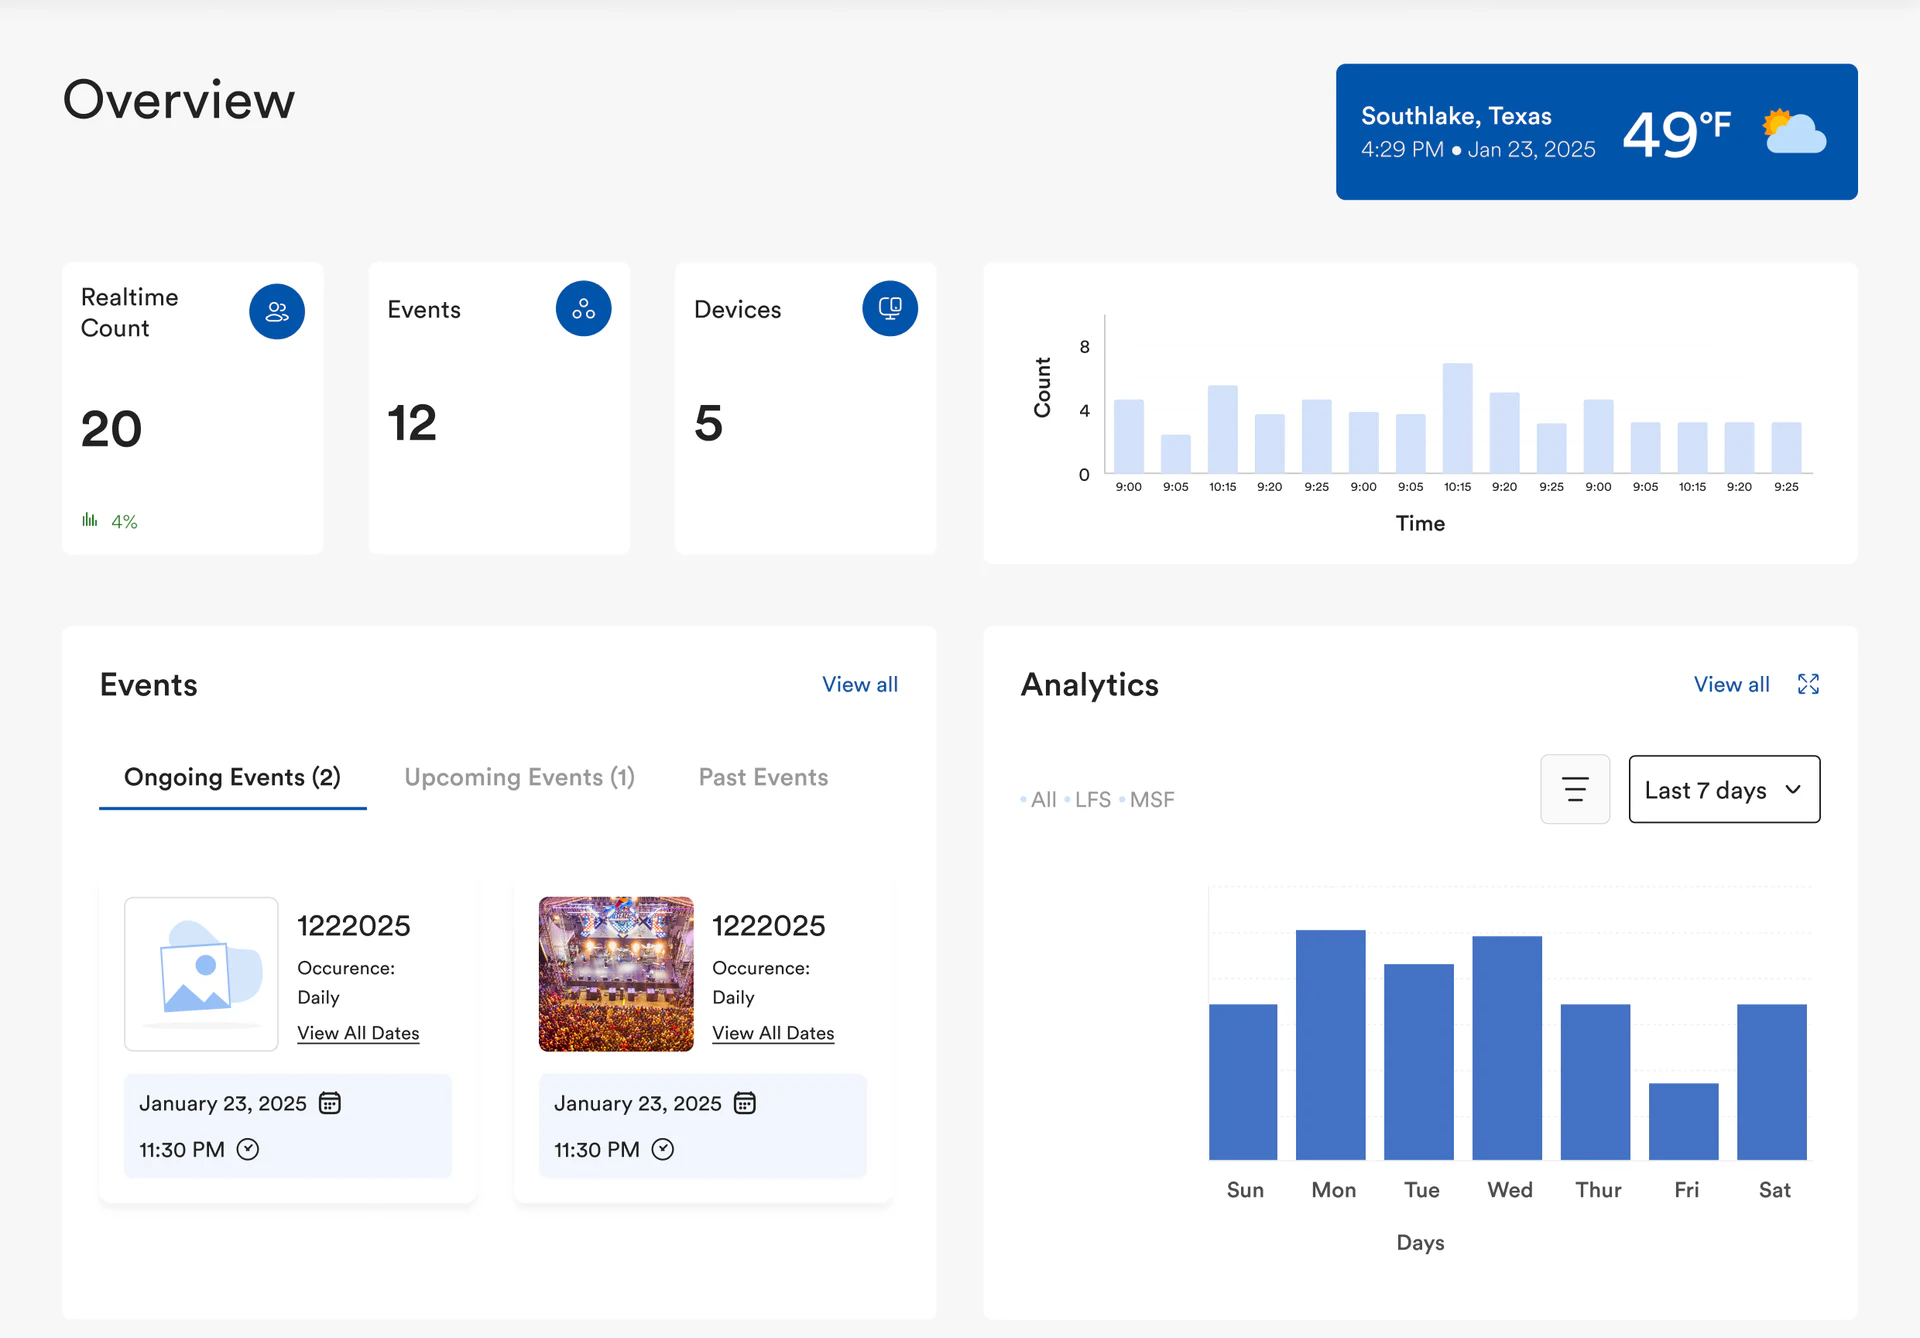
Task: Click the Devices card monitor icon
Action: click(x=890, y=309)
